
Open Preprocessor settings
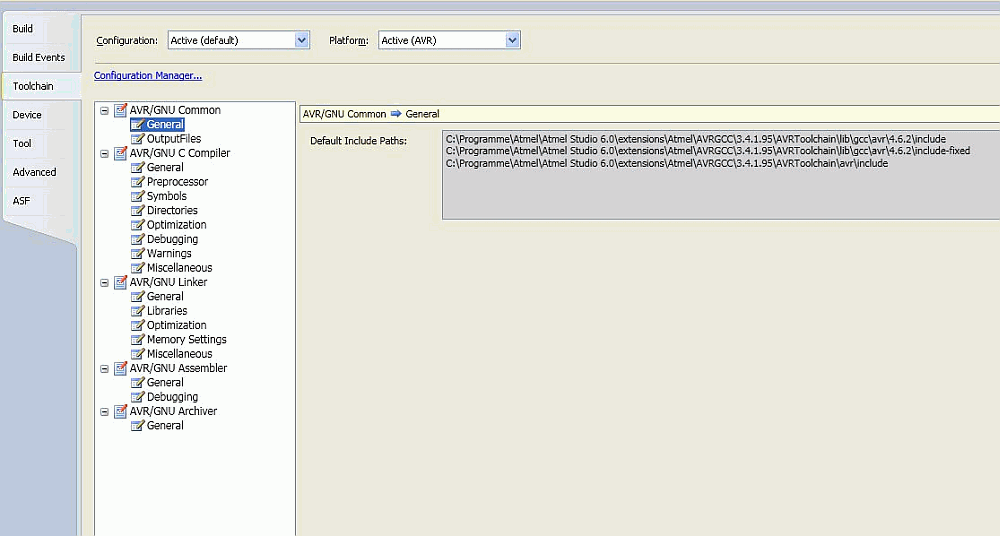[177, 182]
